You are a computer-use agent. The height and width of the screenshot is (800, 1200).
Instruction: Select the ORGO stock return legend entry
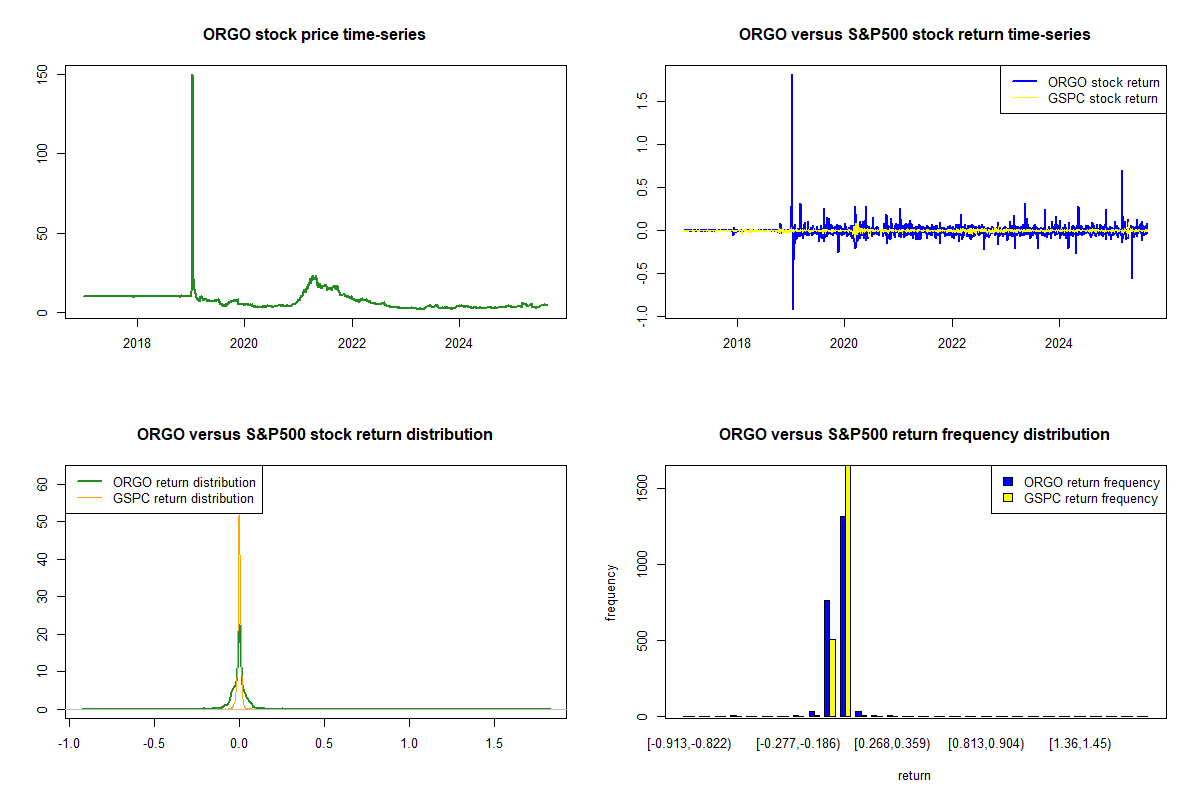pos(1103,82)
